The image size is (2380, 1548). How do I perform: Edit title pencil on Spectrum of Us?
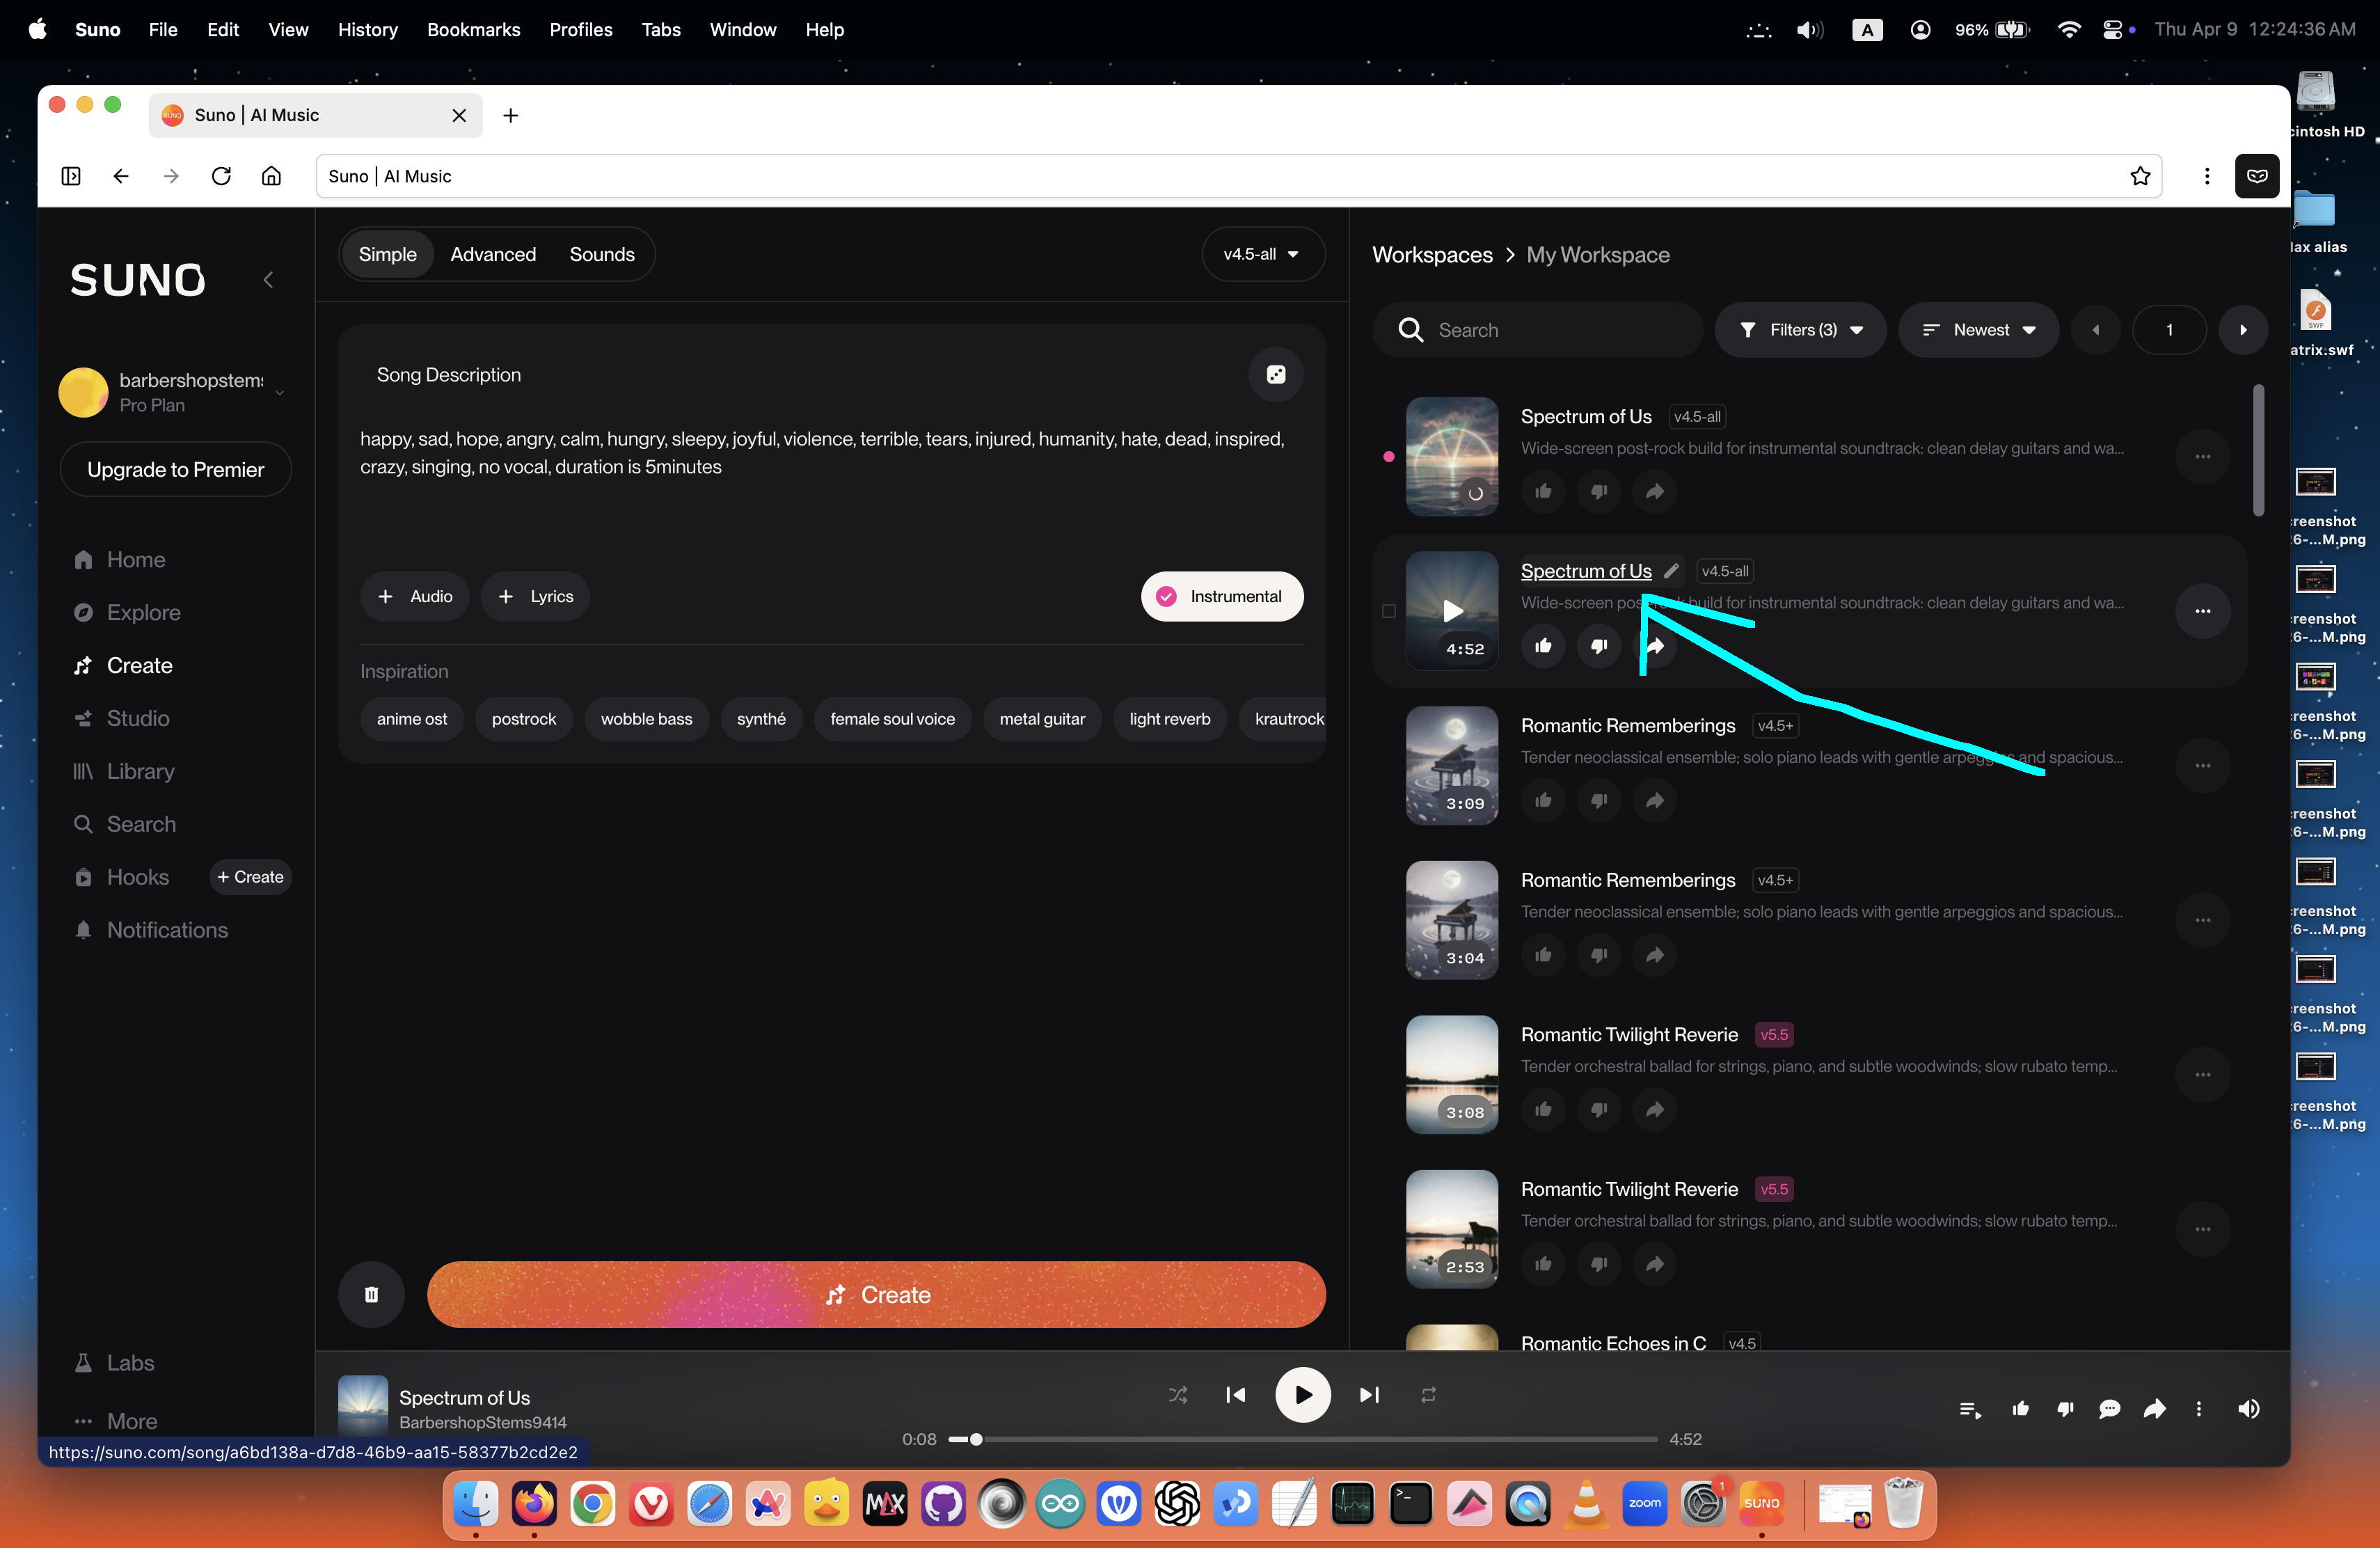tap(1671, 571)
